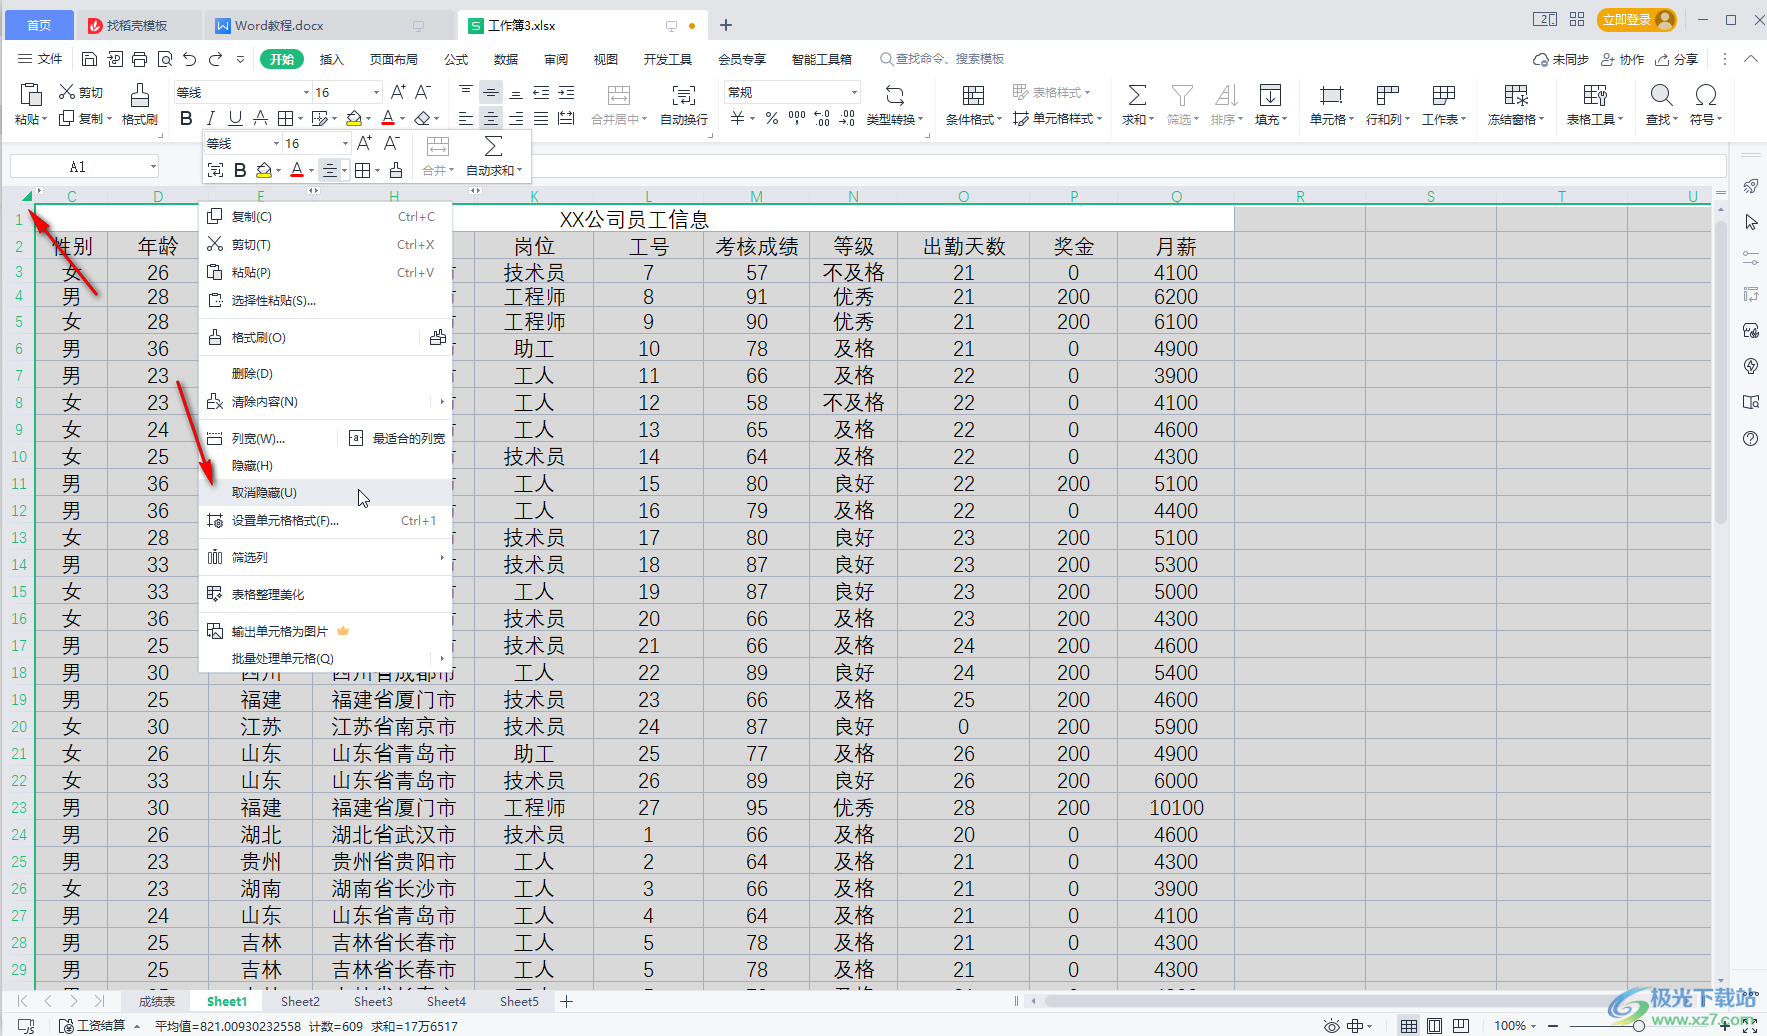This screenshot has height=1036, width=1767.
Task: Click the Save icon in quick access toolbar
Action: pos(89,59)
